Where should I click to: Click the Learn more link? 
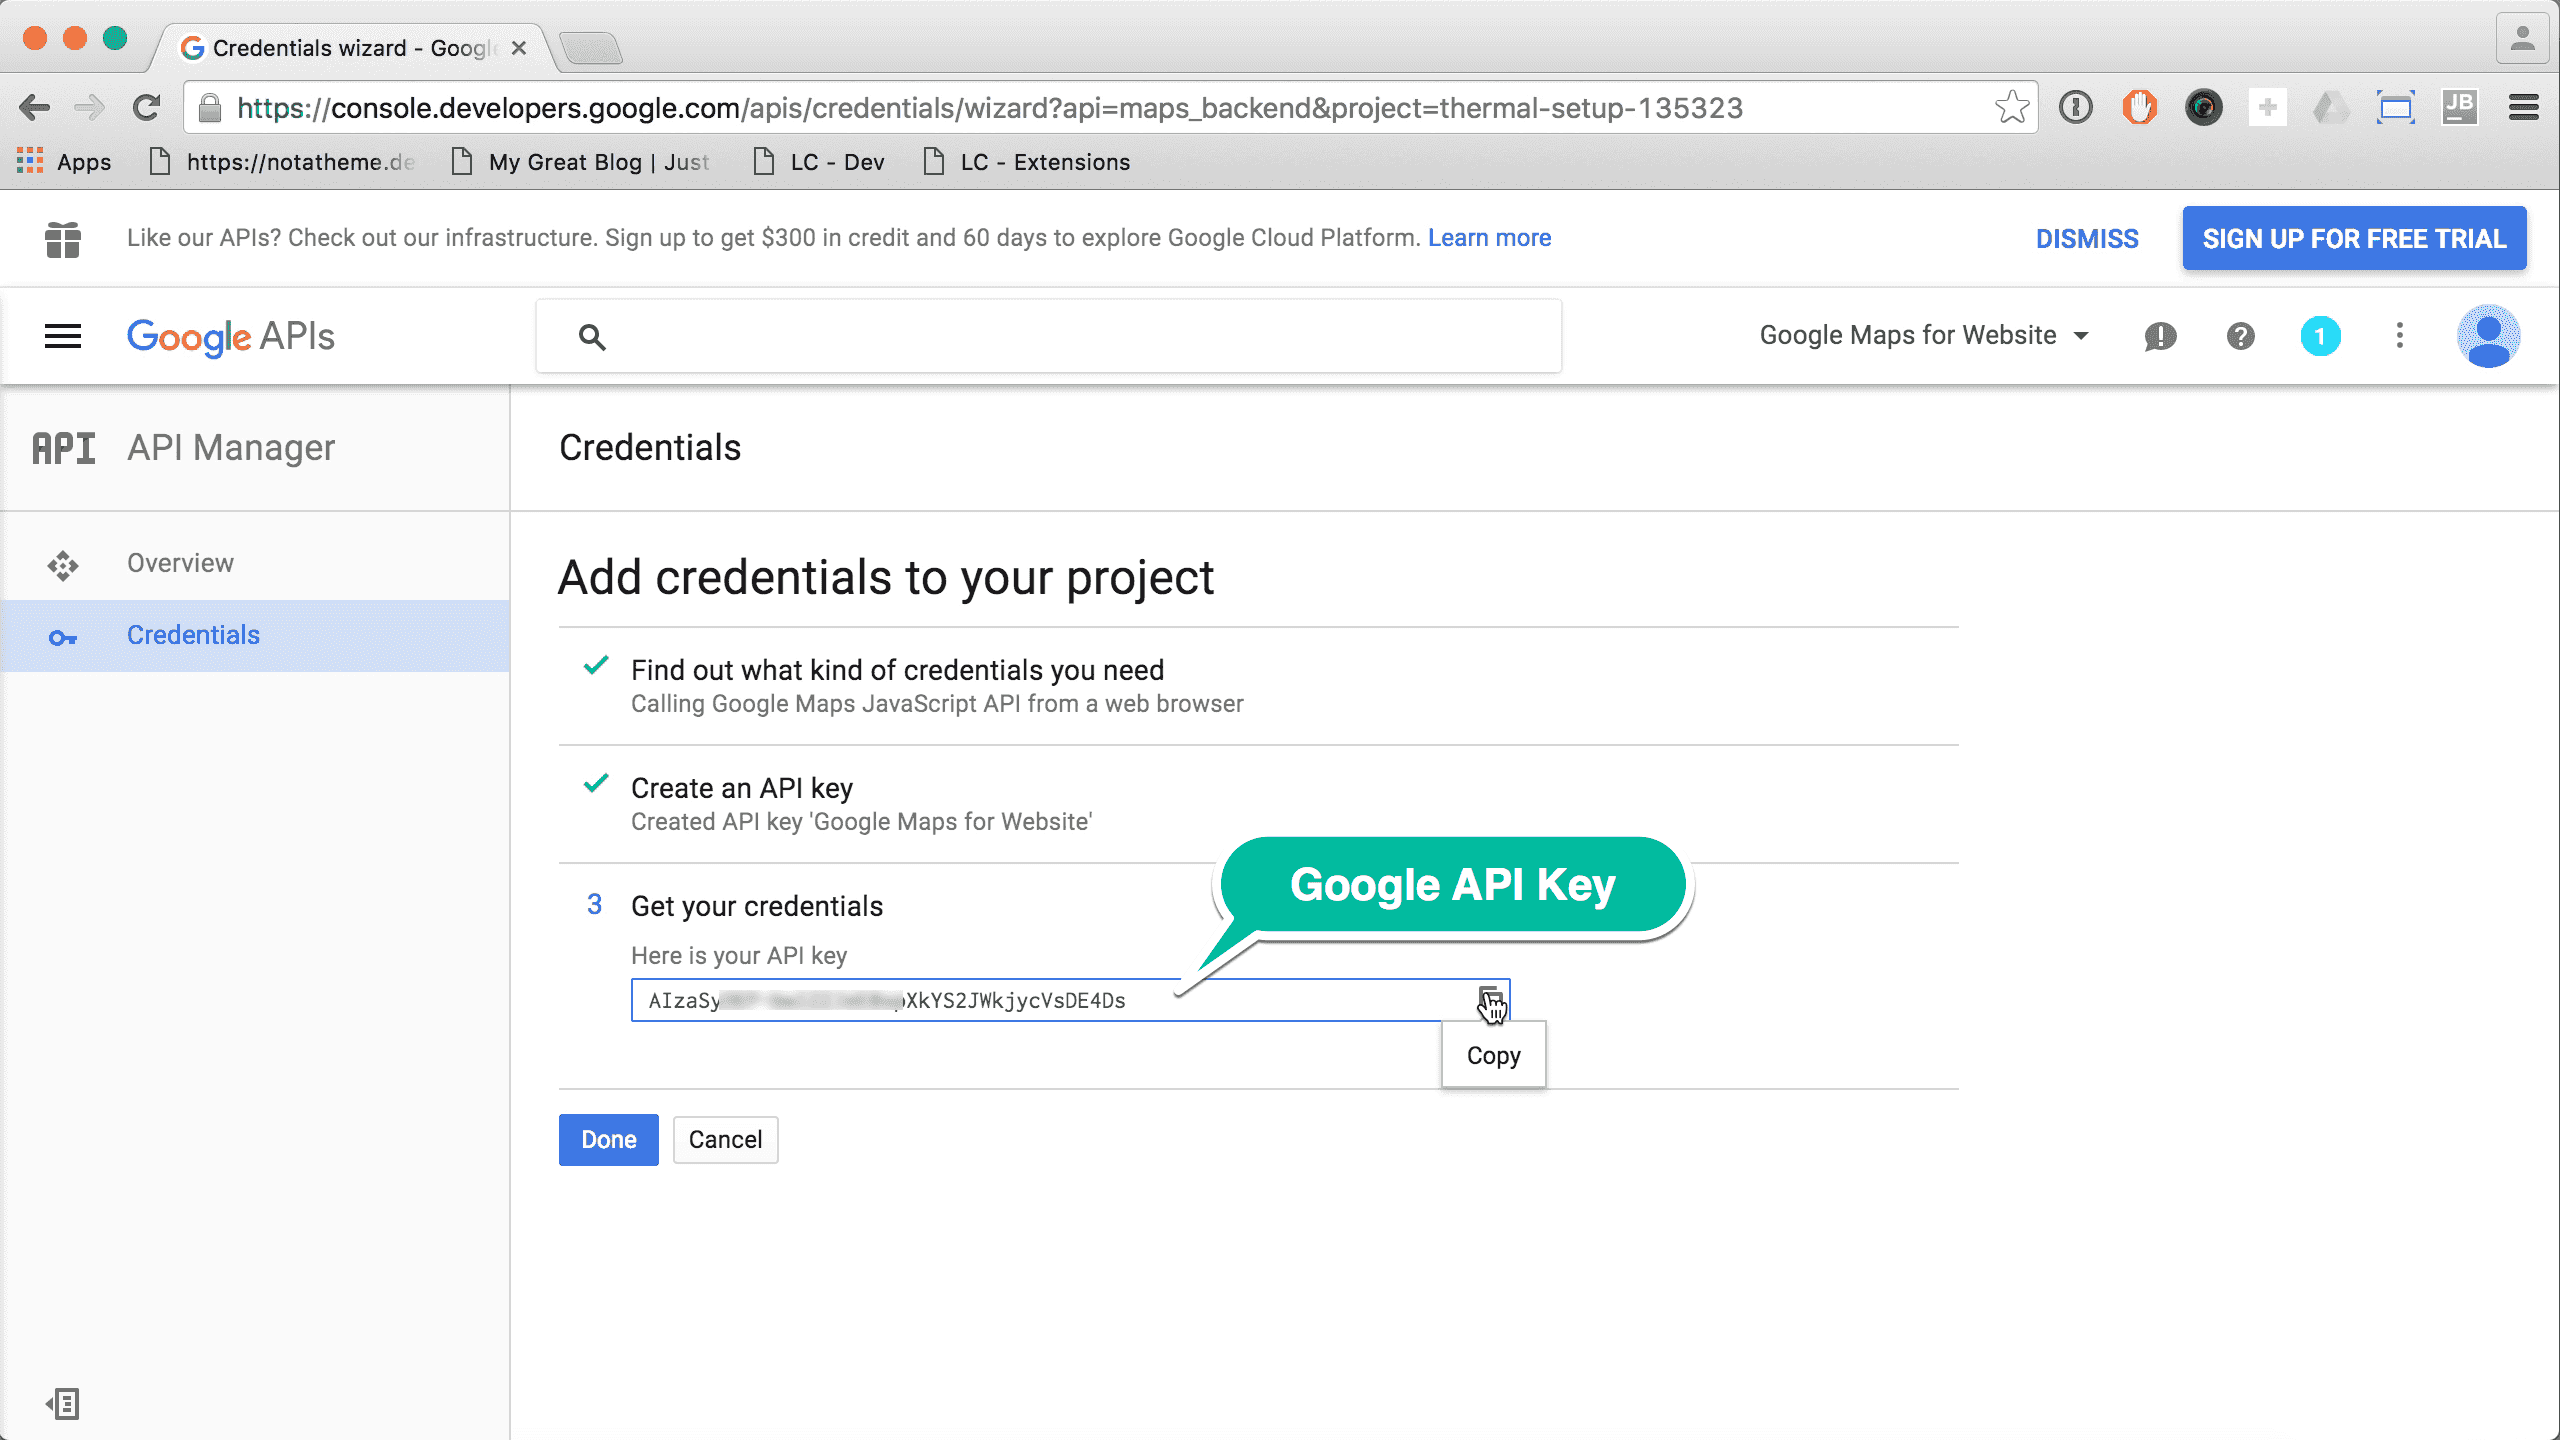point(1489,237)
